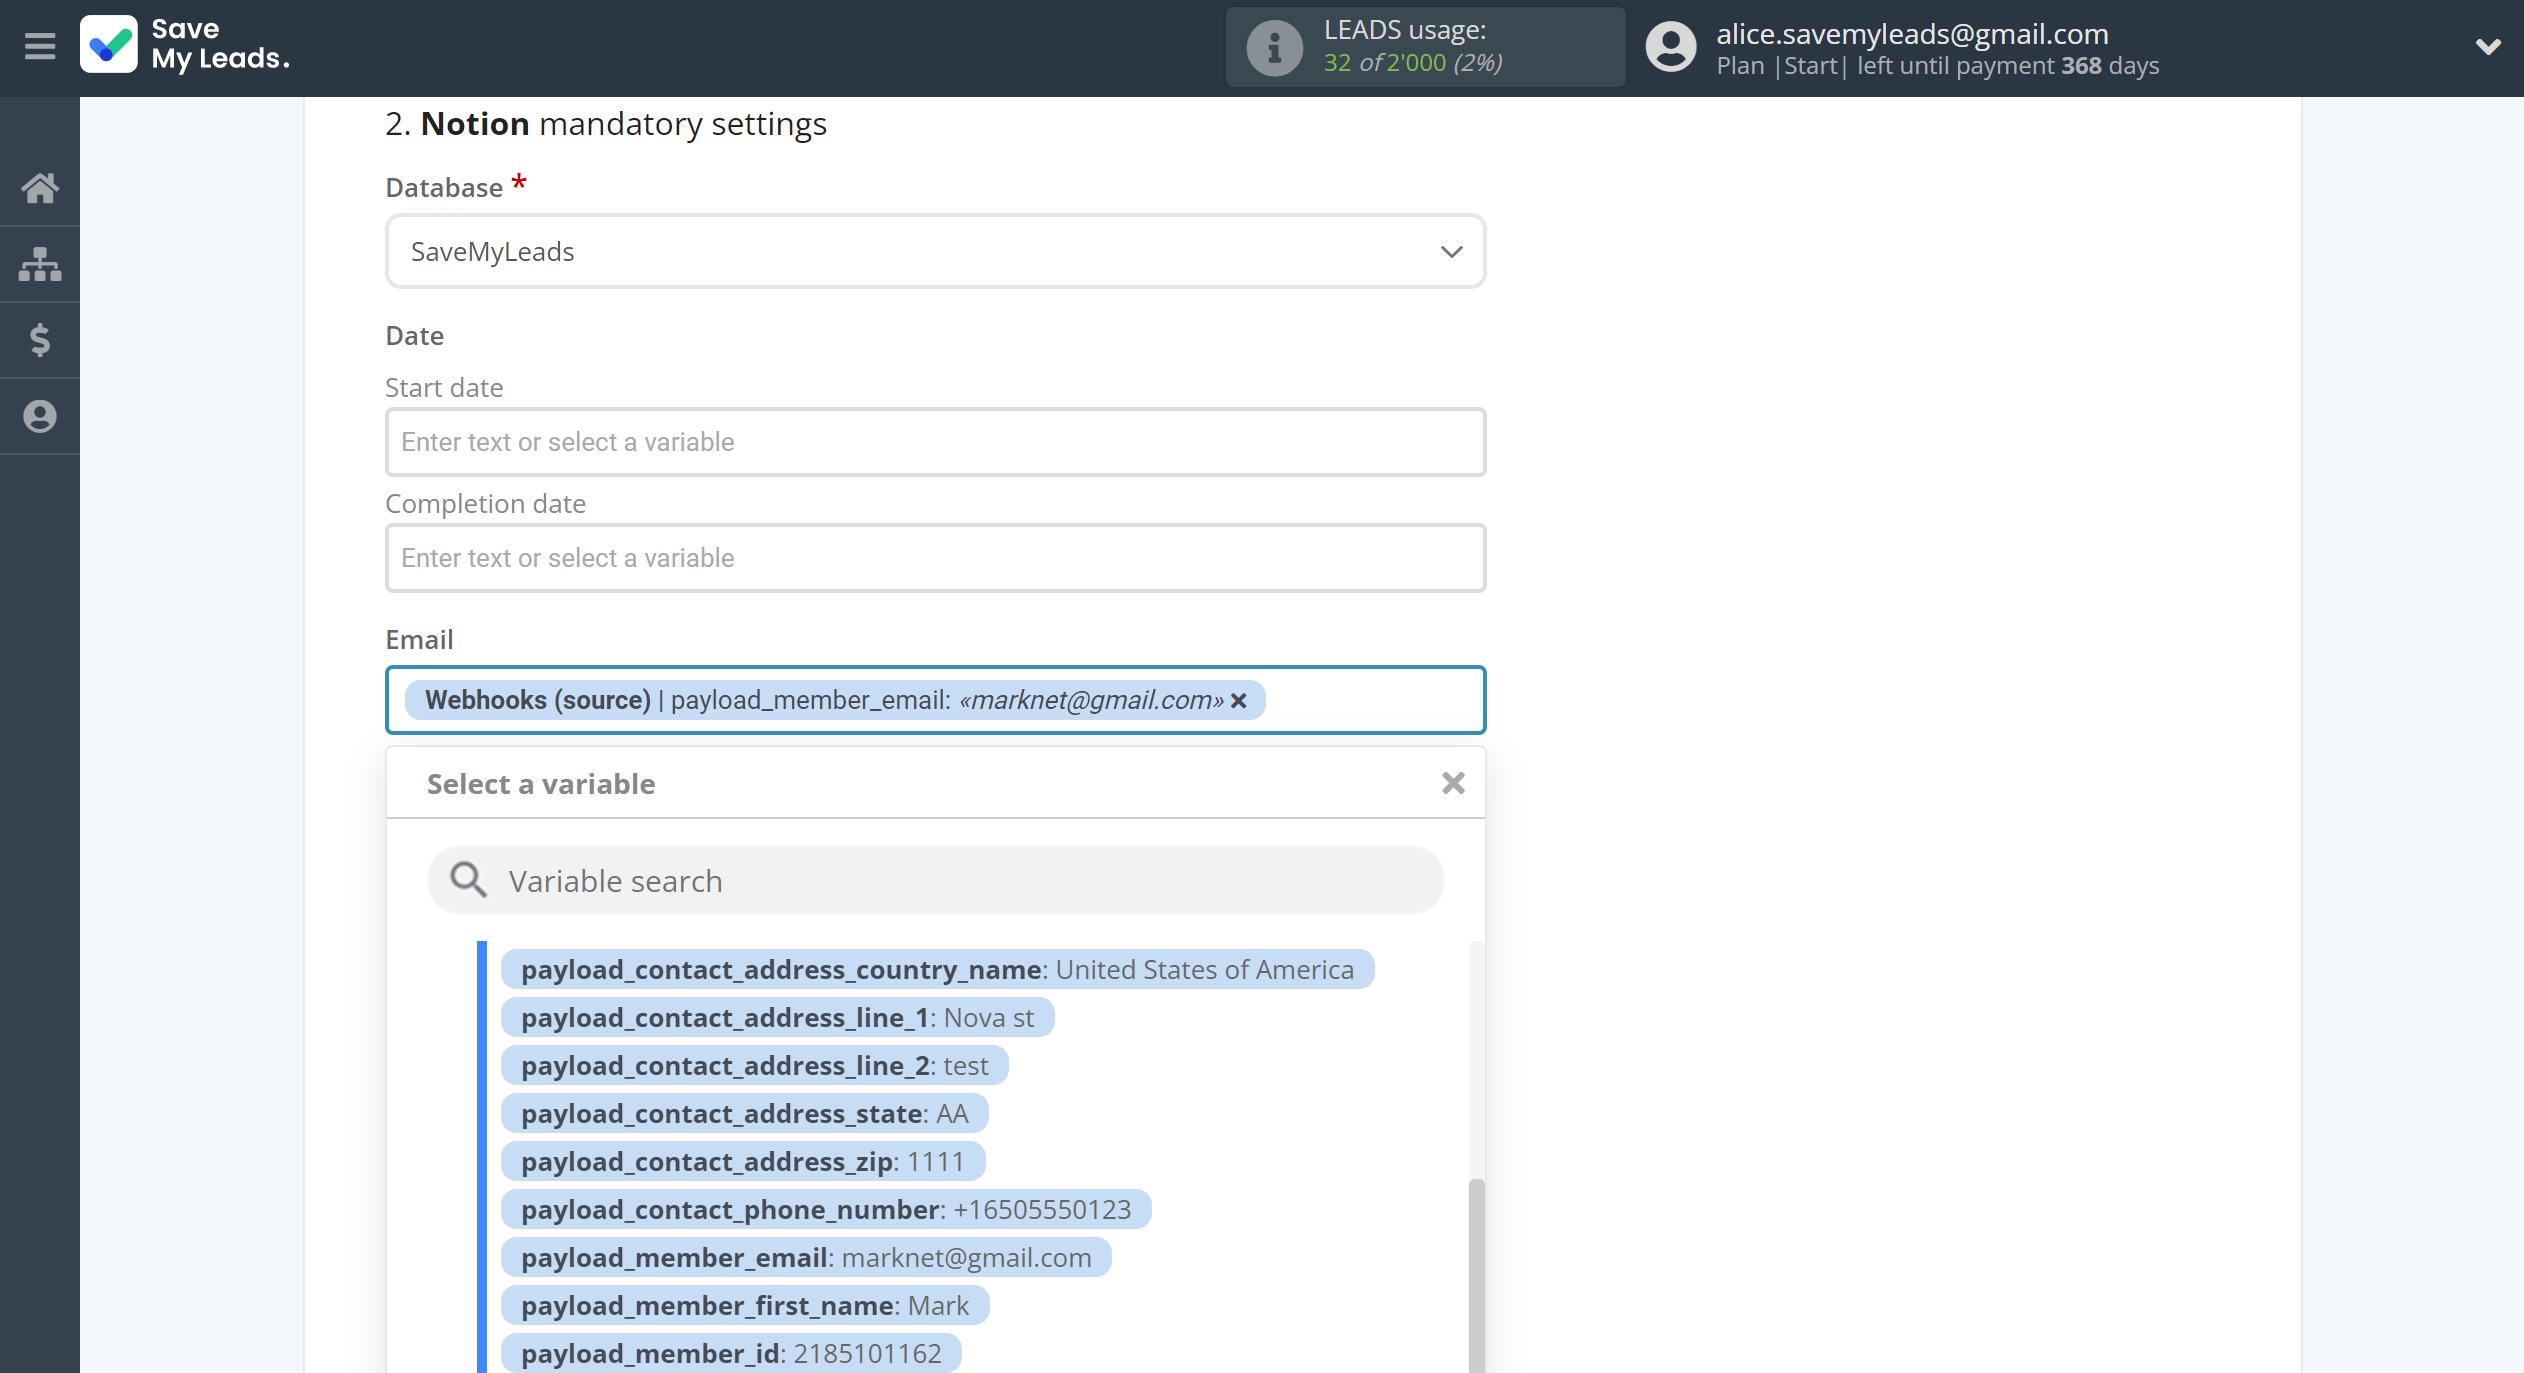Click the user avatar icon

click(x=1671, y=47)
